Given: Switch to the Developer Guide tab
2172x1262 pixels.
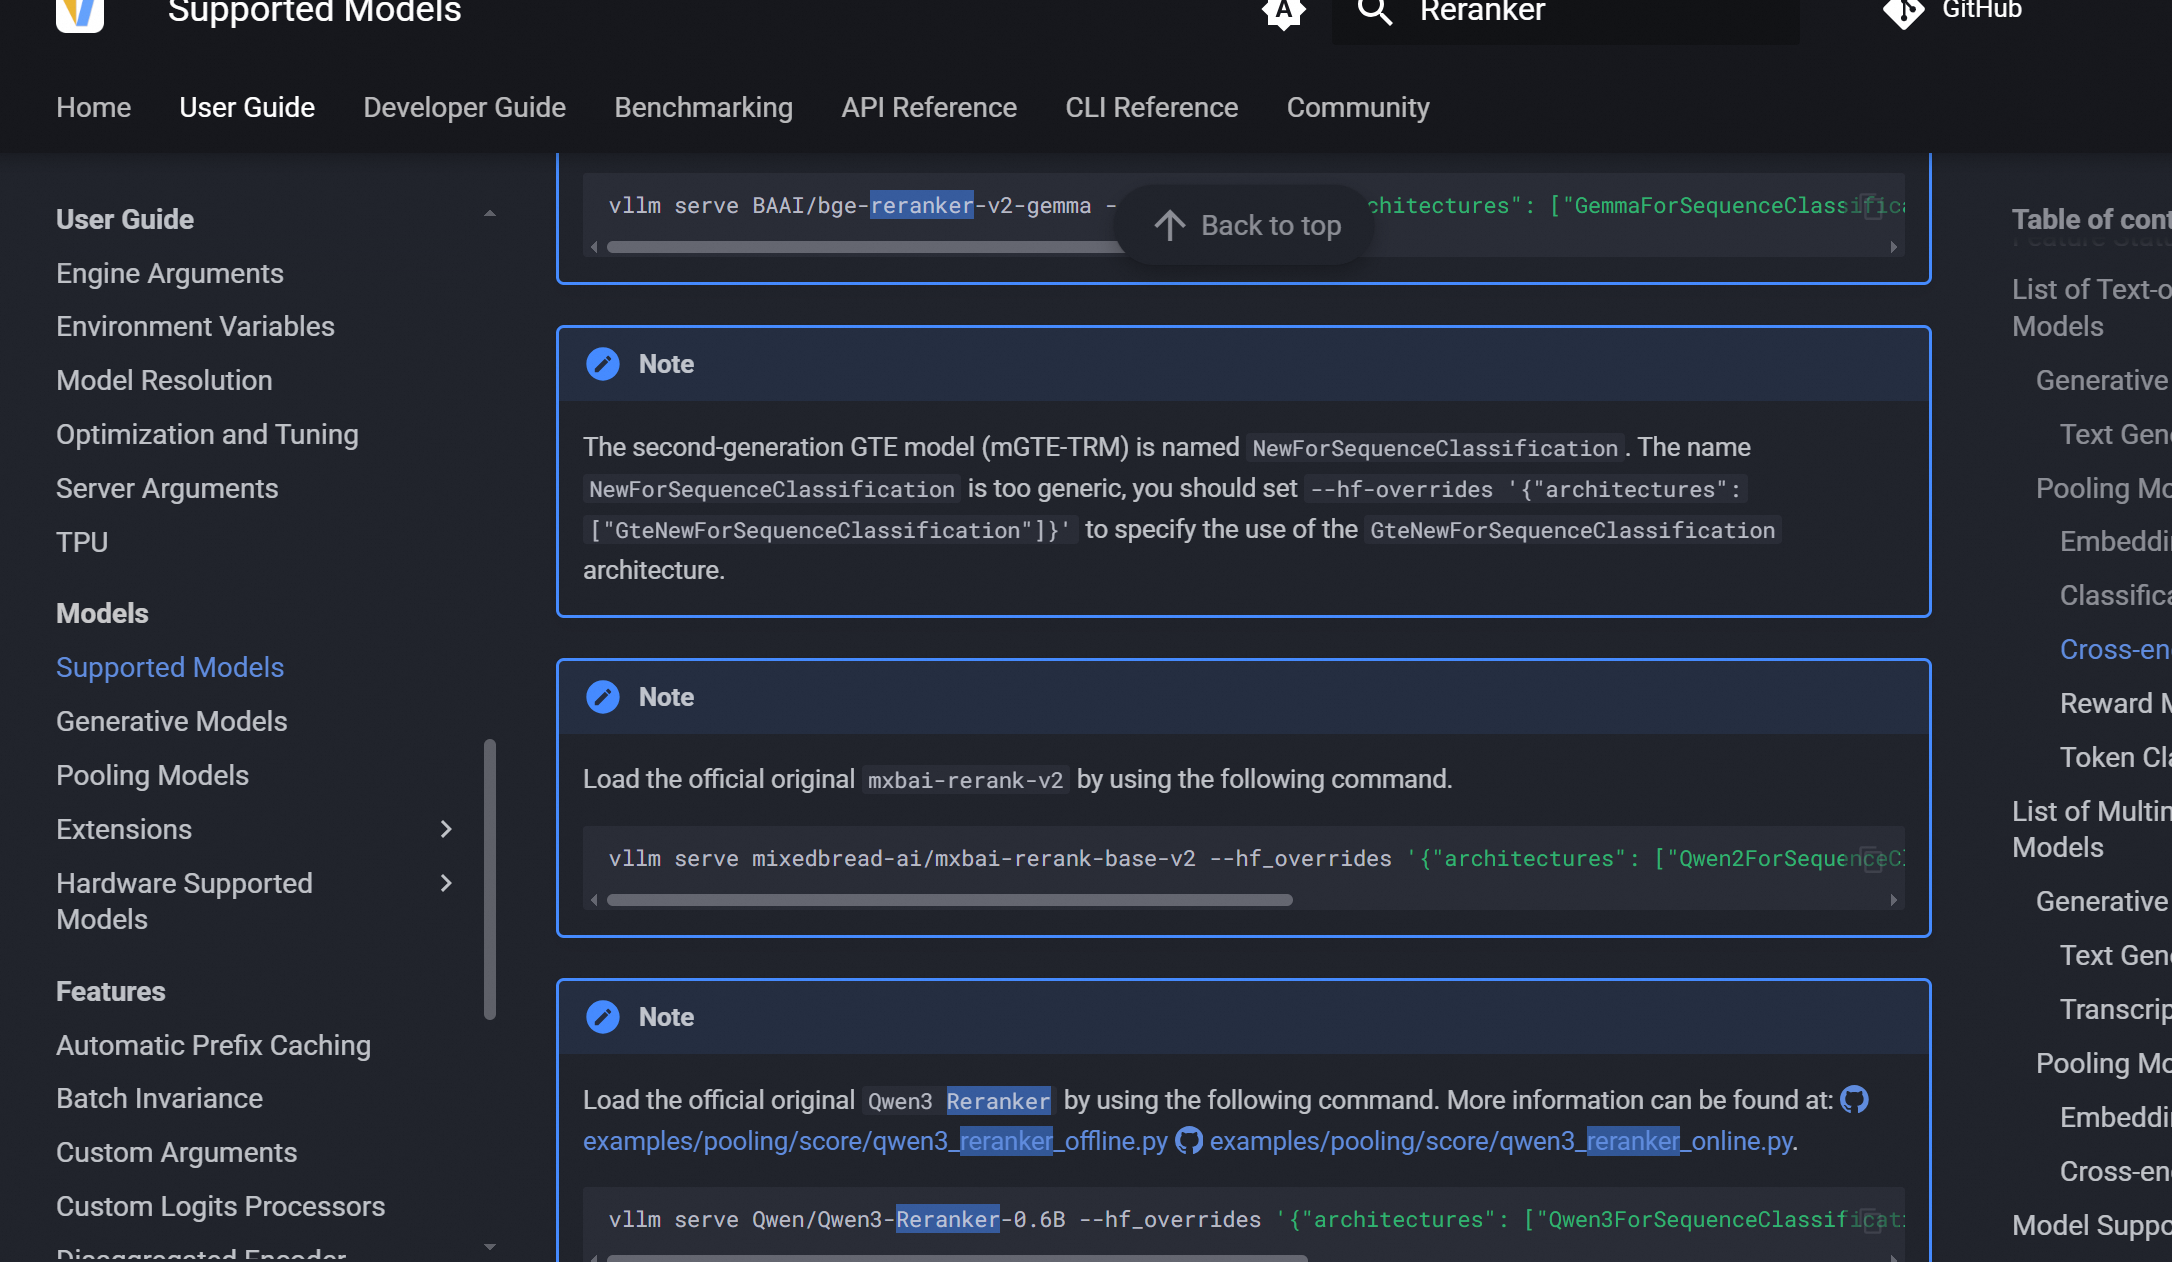Looking at the screenshot, I should point(464,107).
